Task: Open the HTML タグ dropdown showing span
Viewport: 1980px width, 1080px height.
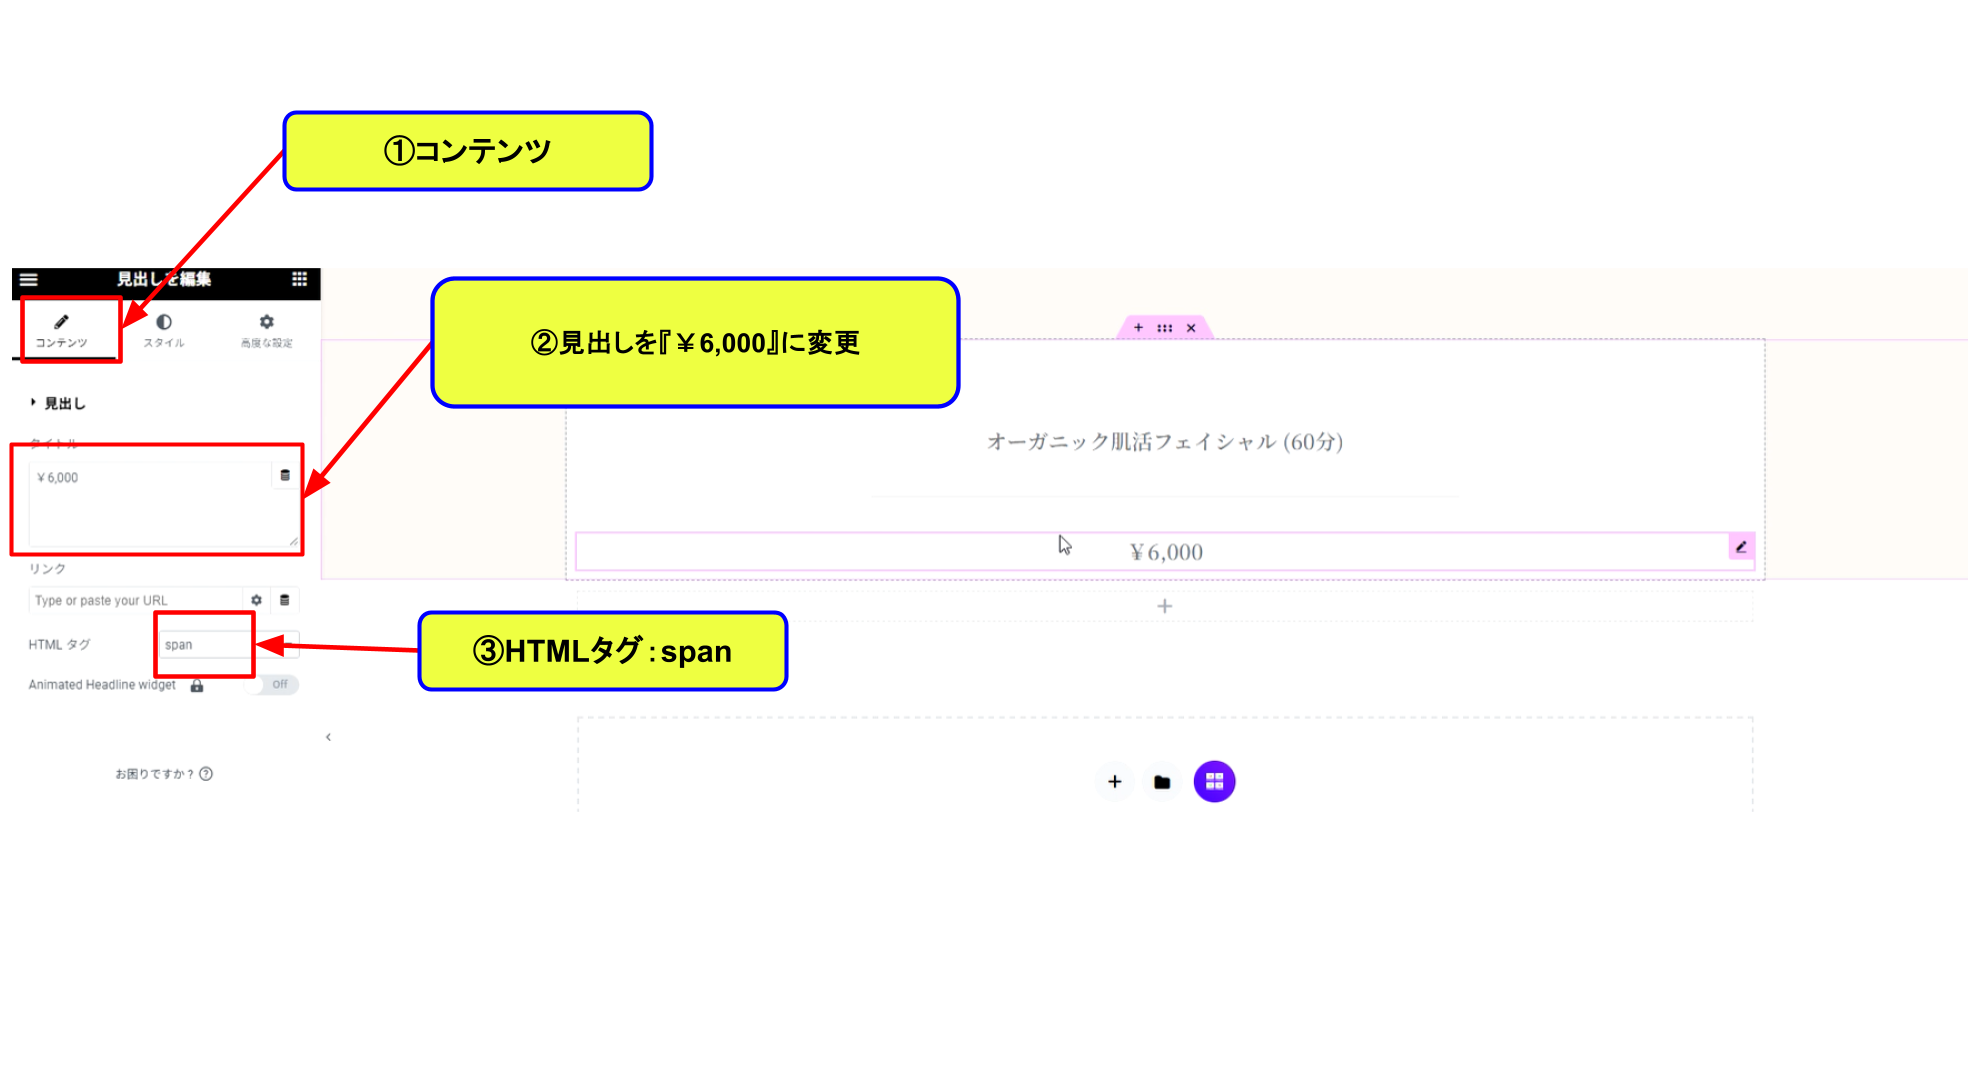Action: [228, 645]
